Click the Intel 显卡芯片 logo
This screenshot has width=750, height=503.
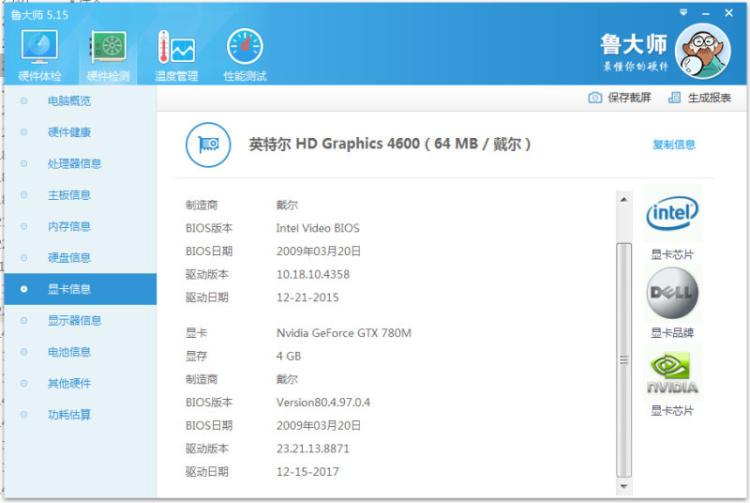pyautogui.click(x=672, y=214)
